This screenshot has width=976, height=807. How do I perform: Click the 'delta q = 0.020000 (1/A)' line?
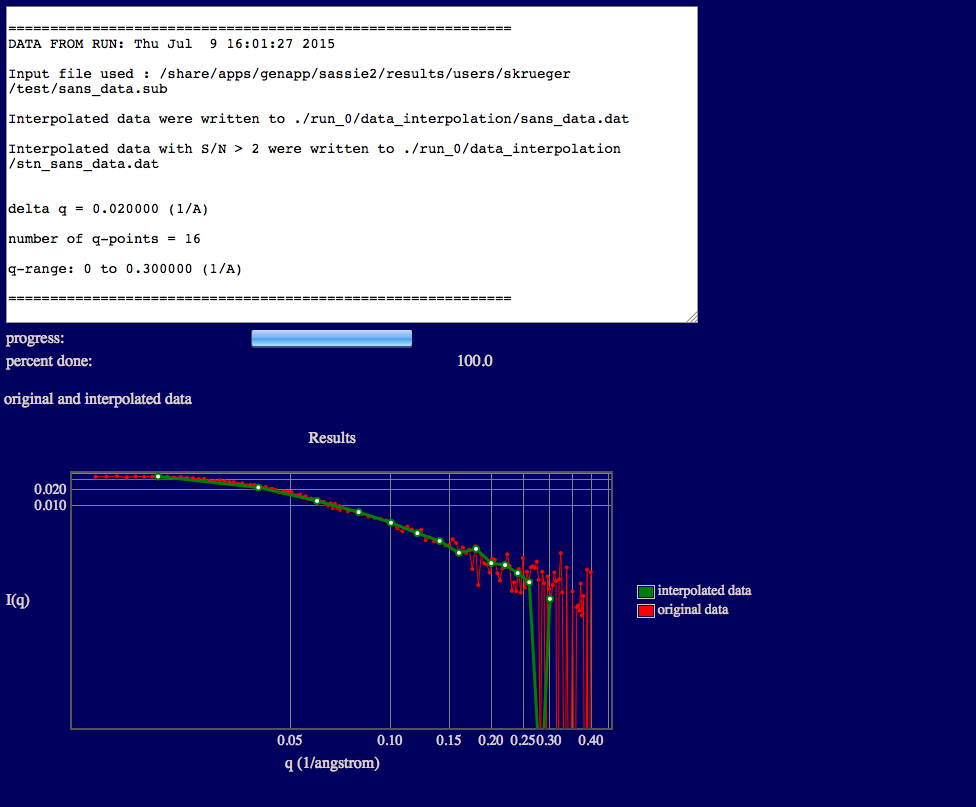[108, 209]
